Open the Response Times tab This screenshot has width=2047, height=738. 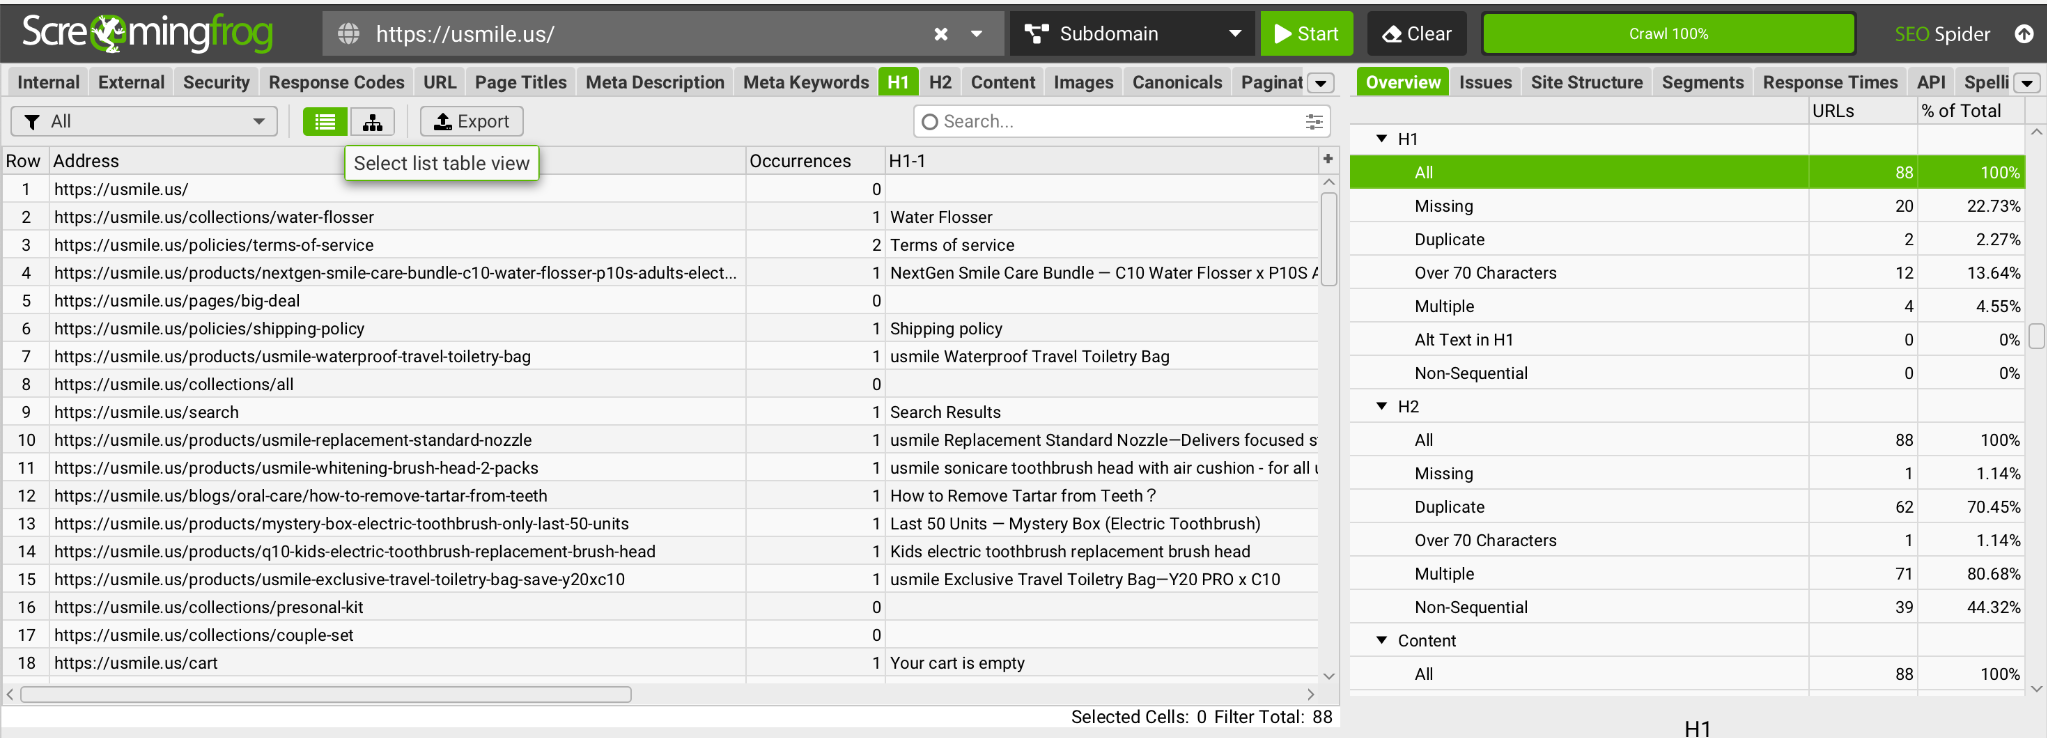click(1829, 82)
